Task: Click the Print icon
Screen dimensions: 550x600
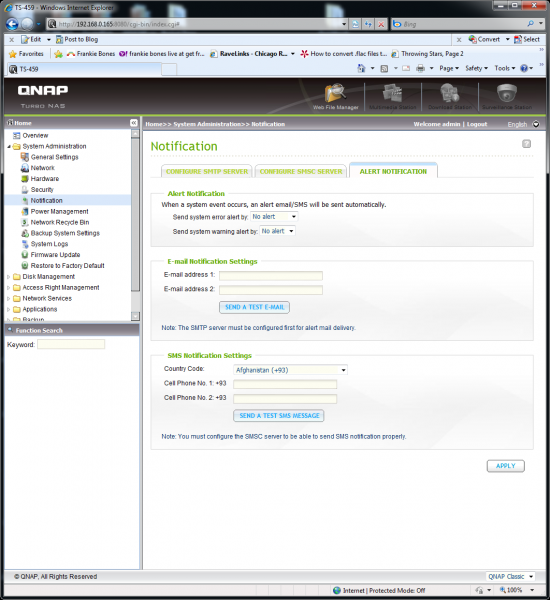Action: pyautogui.click(x=420, y=68)
